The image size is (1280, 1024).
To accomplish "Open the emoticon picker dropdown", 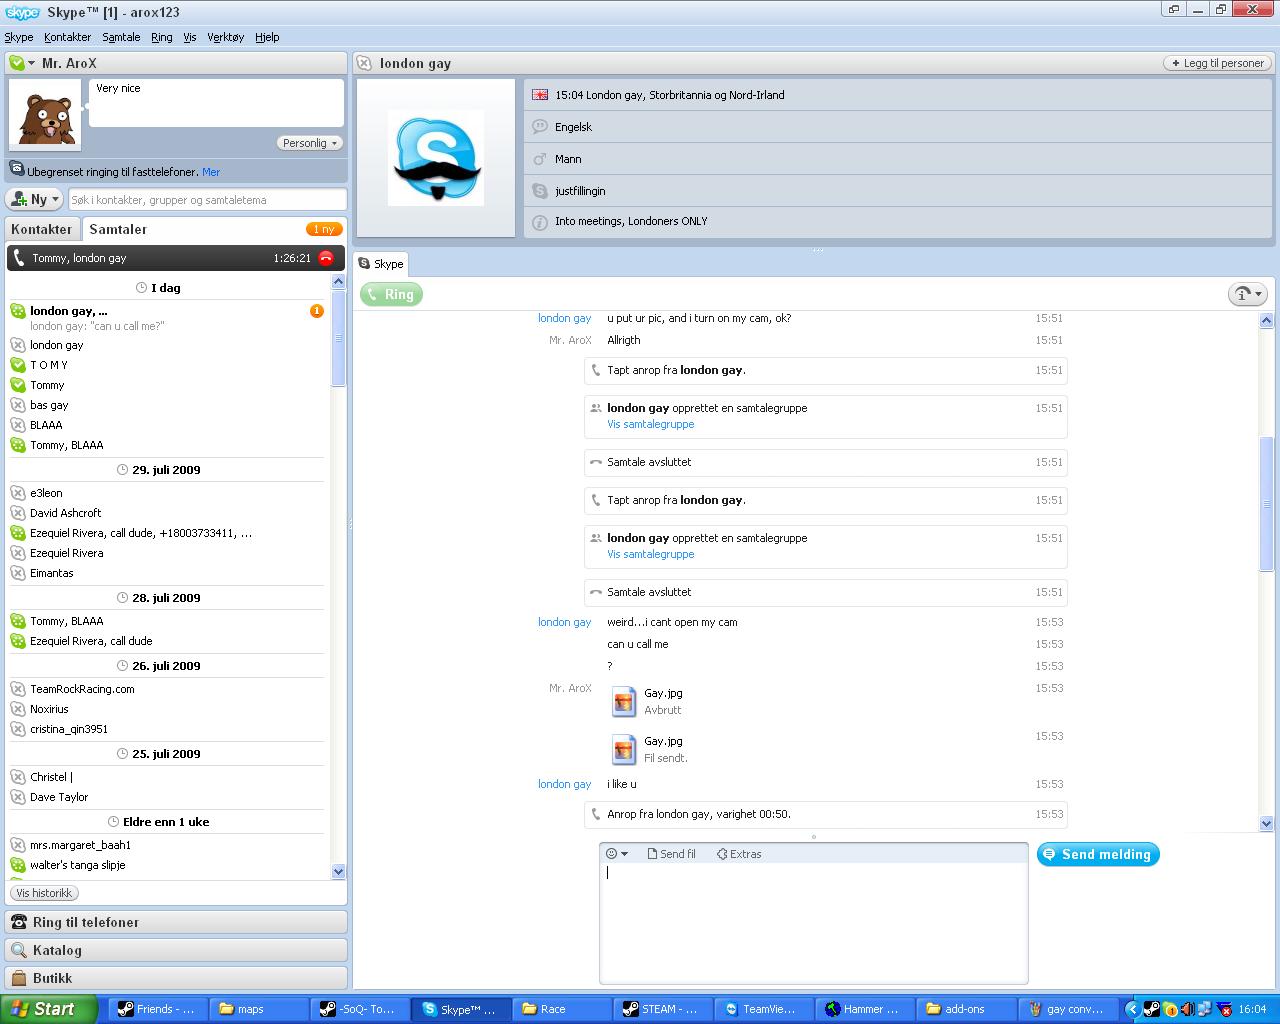I will (617, 854).
